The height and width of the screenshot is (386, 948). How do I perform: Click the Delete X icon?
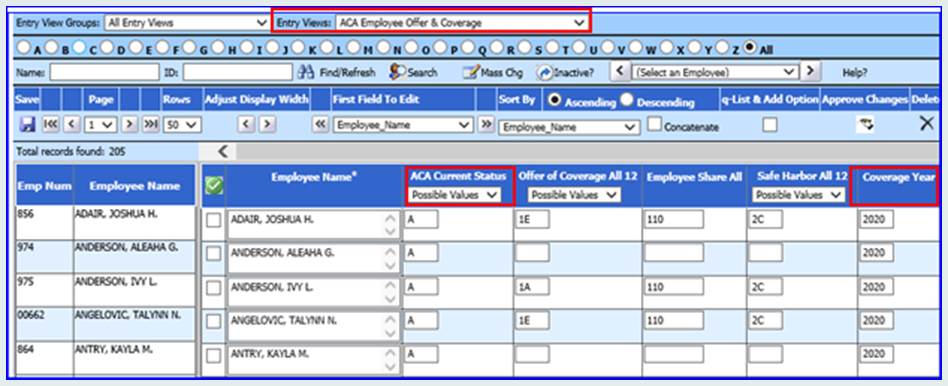pyautogui.click(x=926, y=123)
